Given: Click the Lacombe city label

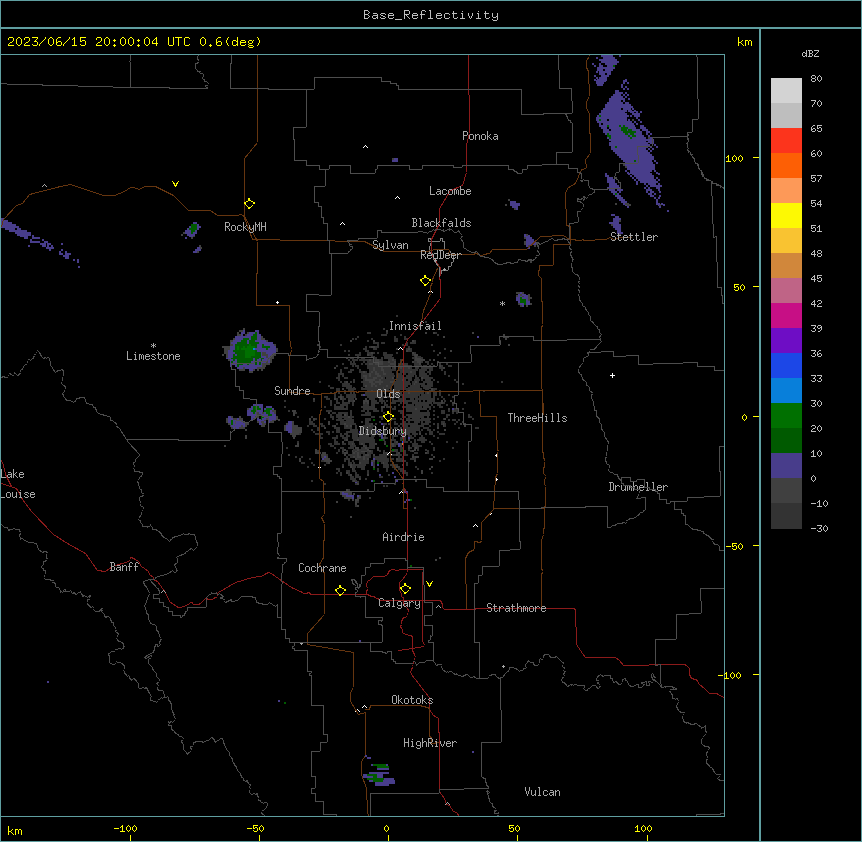Looking at the screenshot, I should point(450,191).
